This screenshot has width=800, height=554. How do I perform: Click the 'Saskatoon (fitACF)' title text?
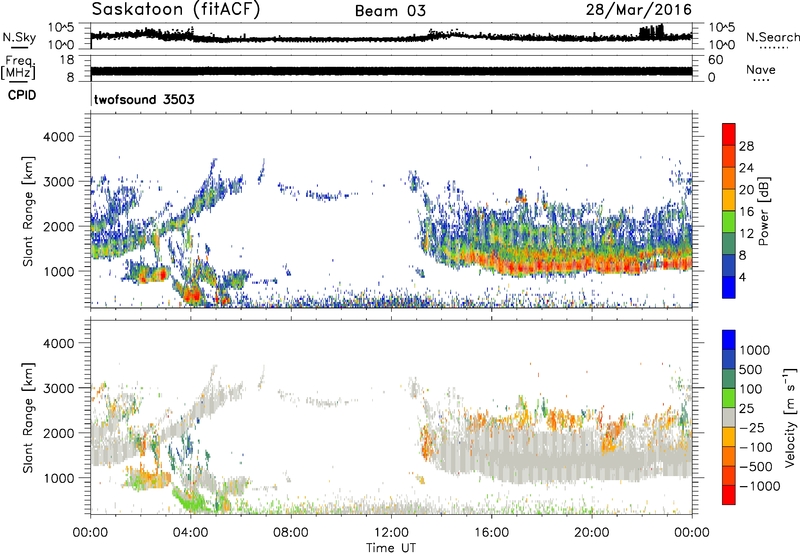[x=176, y=10]
